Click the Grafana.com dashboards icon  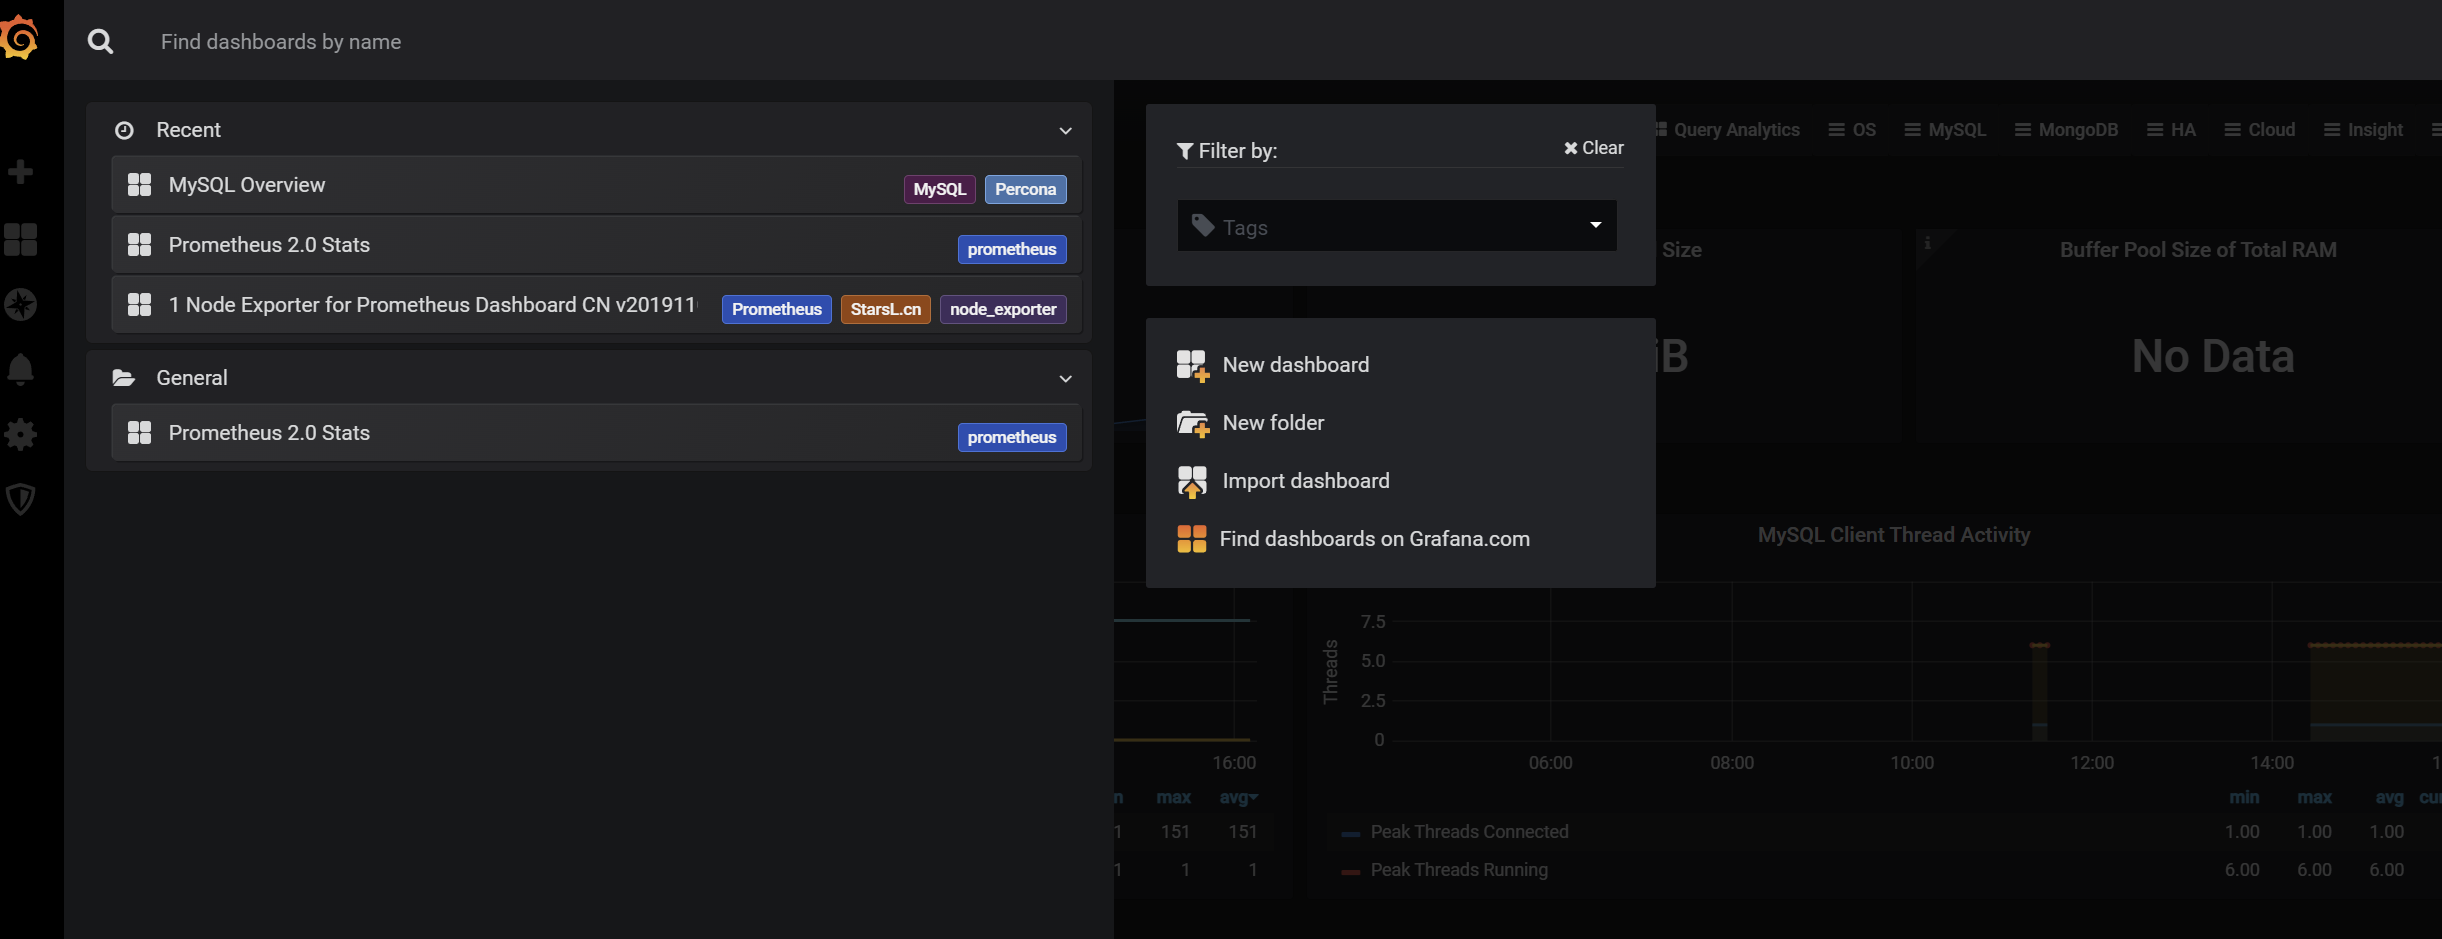(1192, 539)
